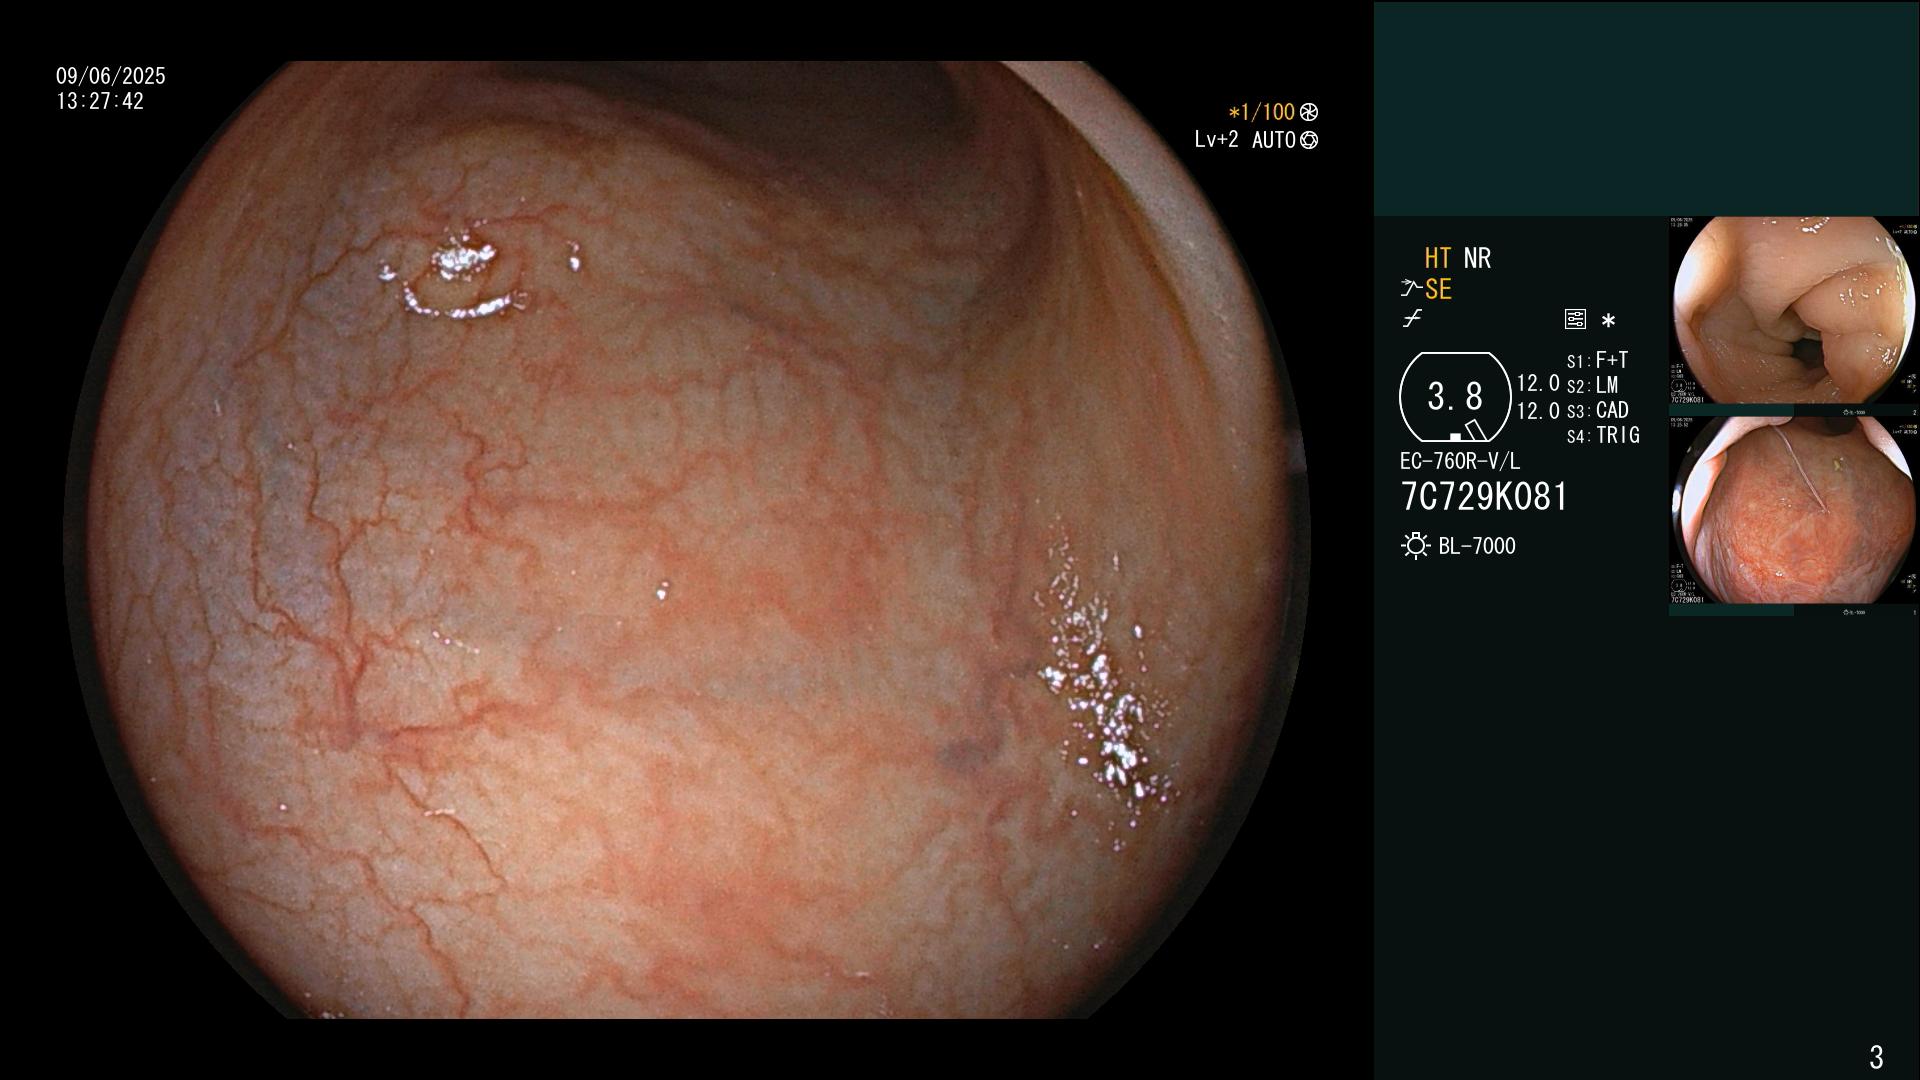Click the SE emphasis label
Screen dimensions: 1920x1080
pyautogui.click(x=1438, y=289)
